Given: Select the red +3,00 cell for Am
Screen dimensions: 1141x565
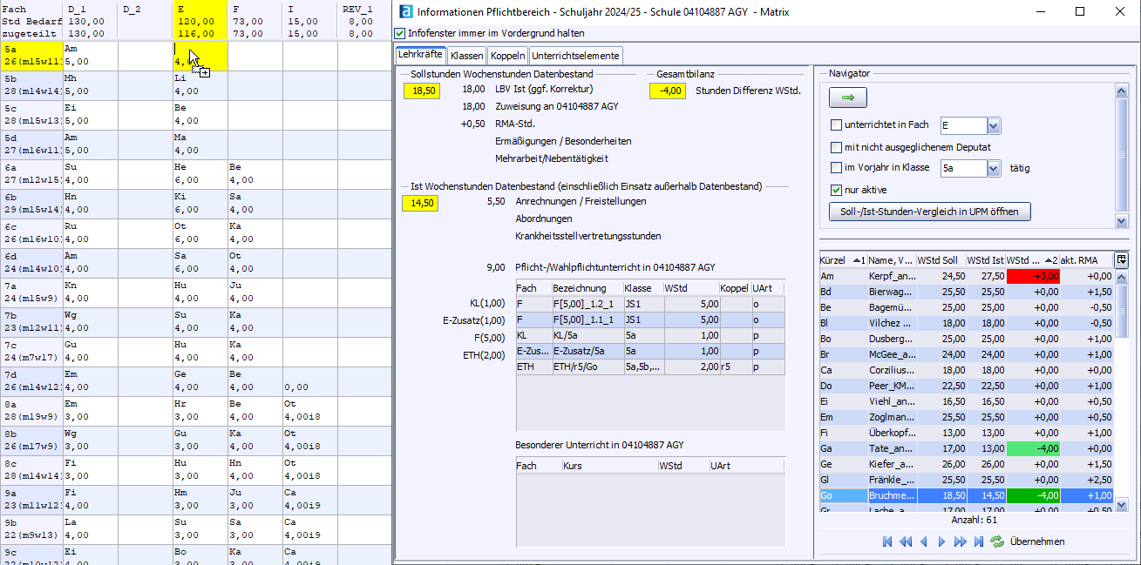Looking at the screenshot, I should click(1033, 276).
